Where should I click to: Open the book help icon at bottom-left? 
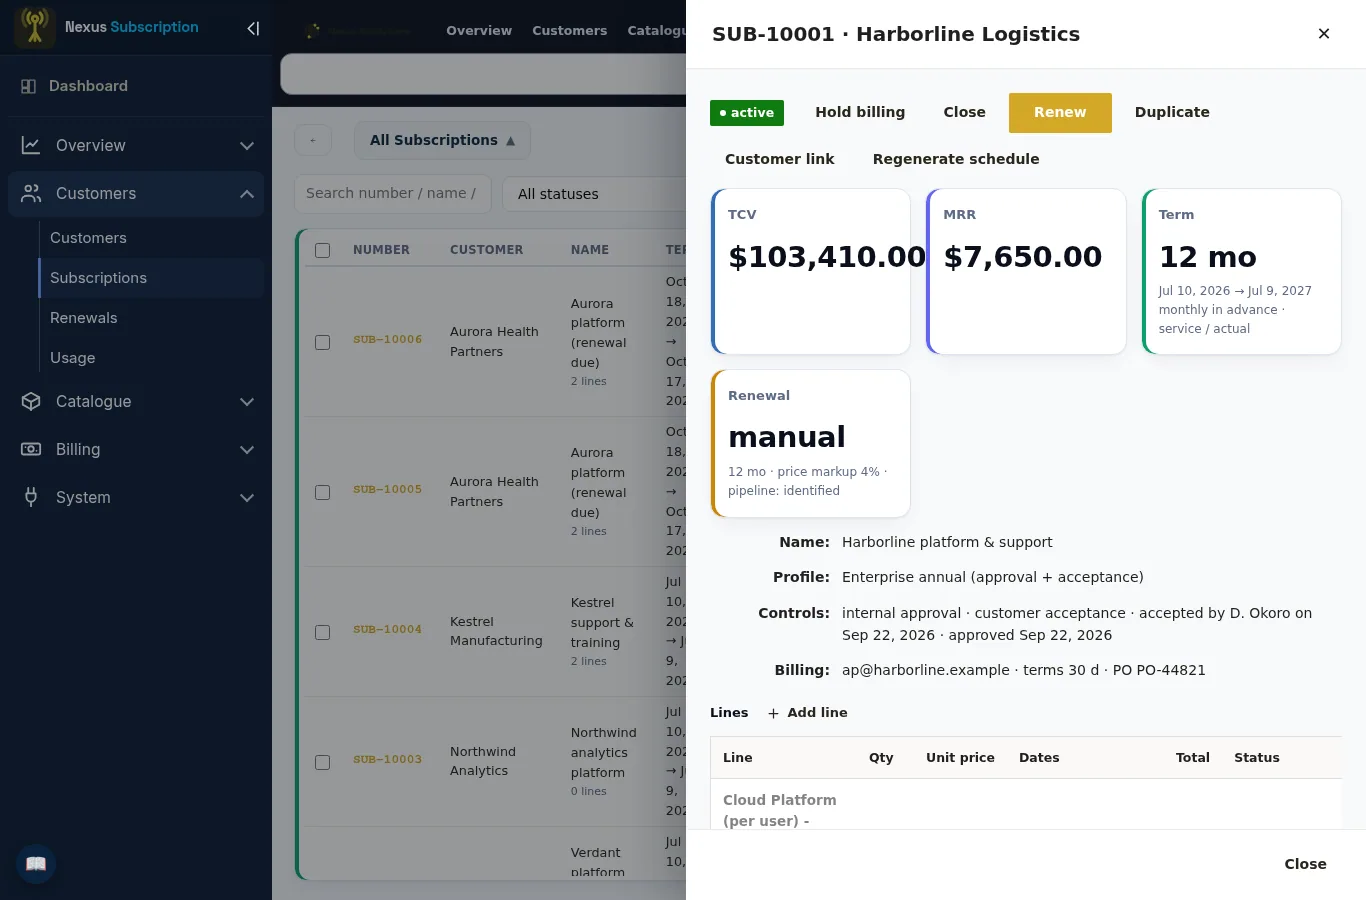(x=36, y=864)
